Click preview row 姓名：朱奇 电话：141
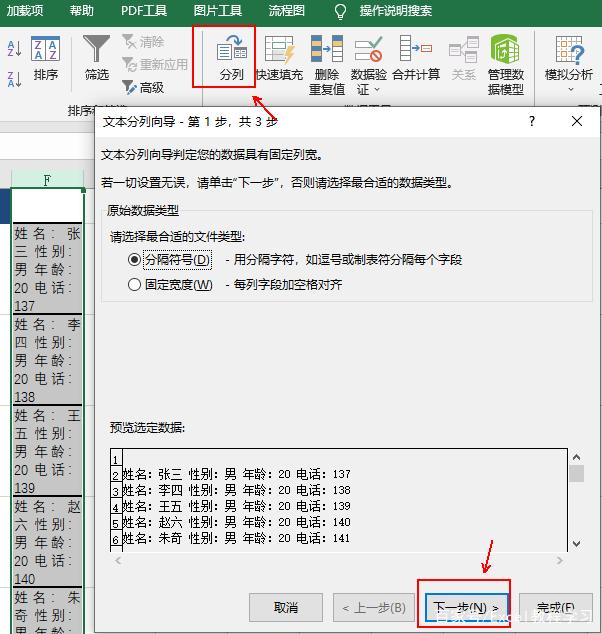Screen dimensions: 602x634 point(237,538)
